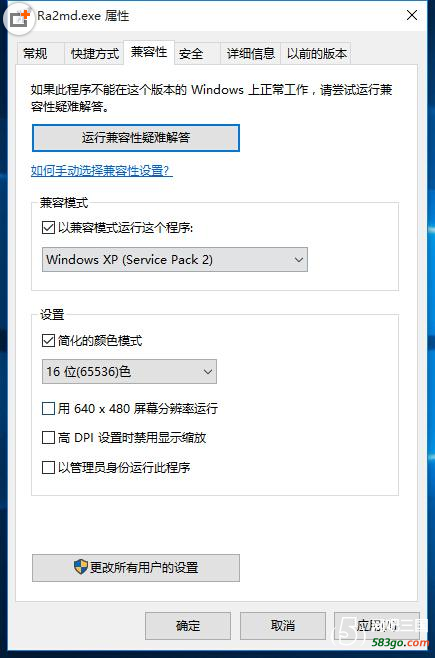
Task: Check 高 DPI 设置时禁用显示缩放
Action: coord(48,438)
